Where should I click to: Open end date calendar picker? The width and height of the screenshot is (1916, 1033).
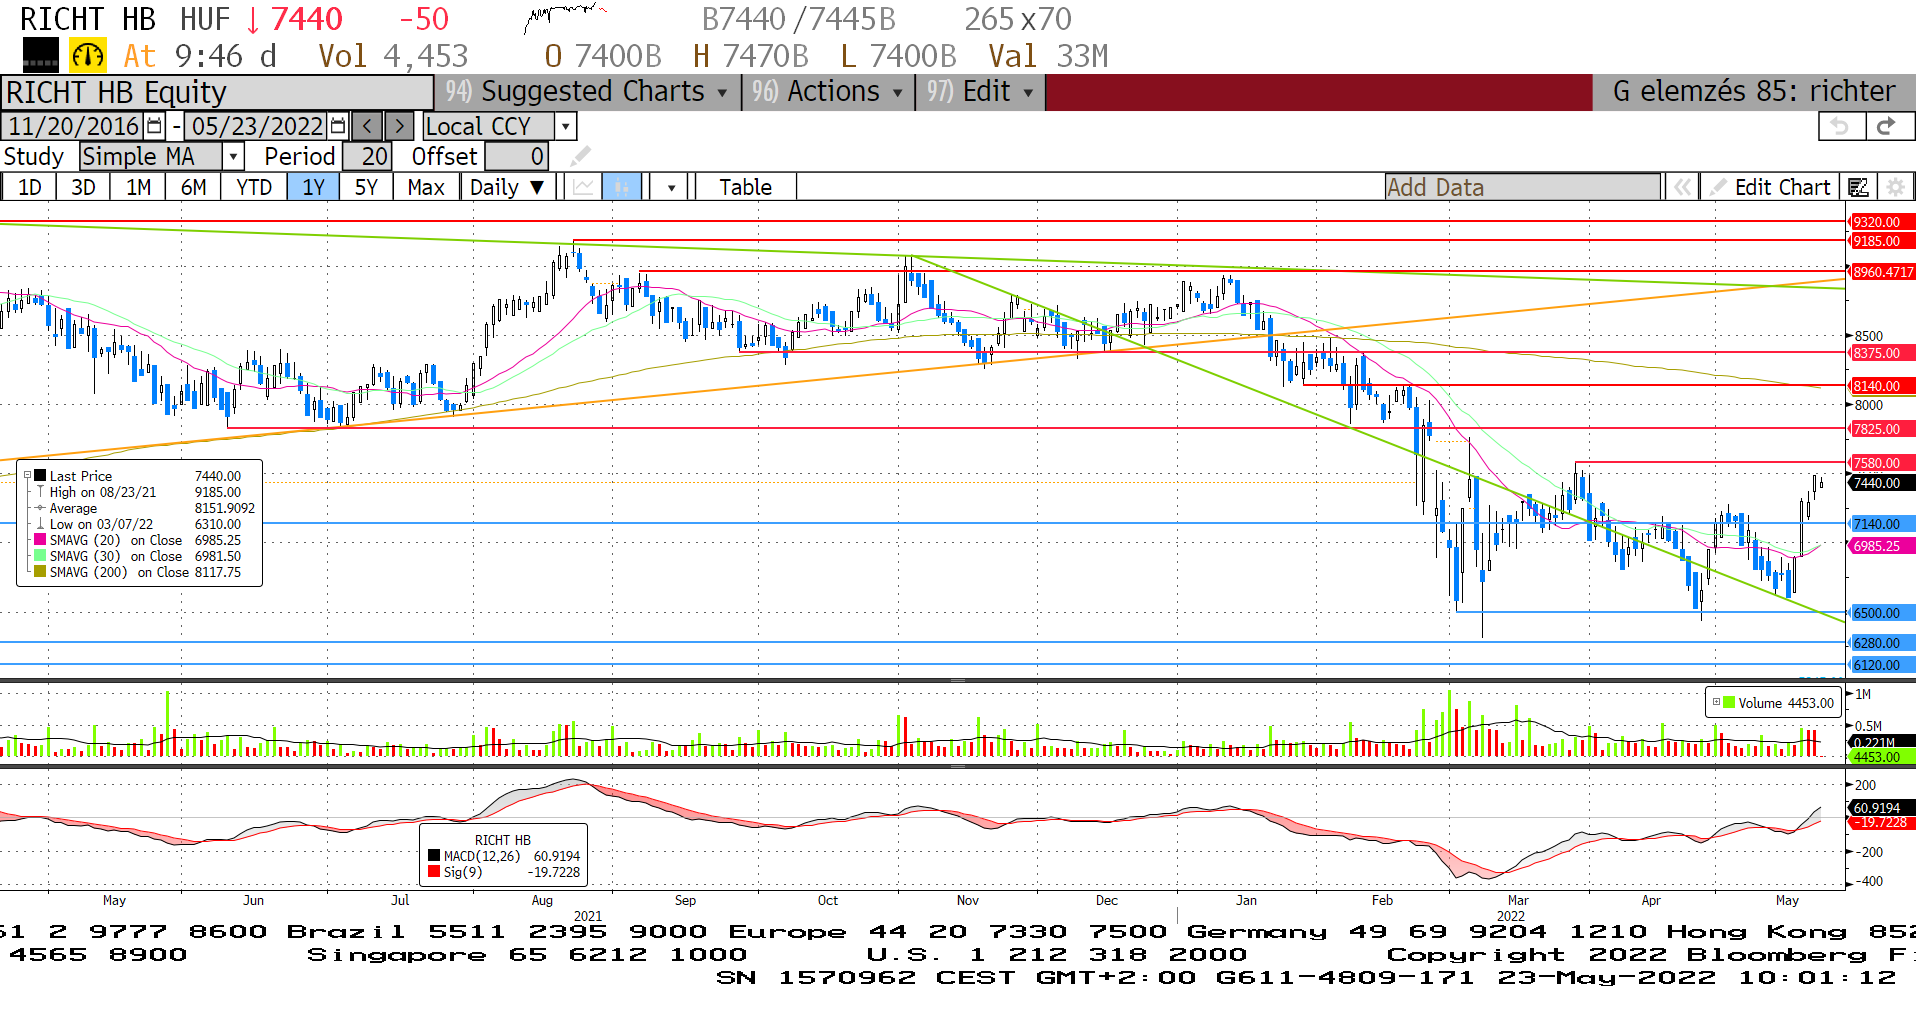coord(338,126)
